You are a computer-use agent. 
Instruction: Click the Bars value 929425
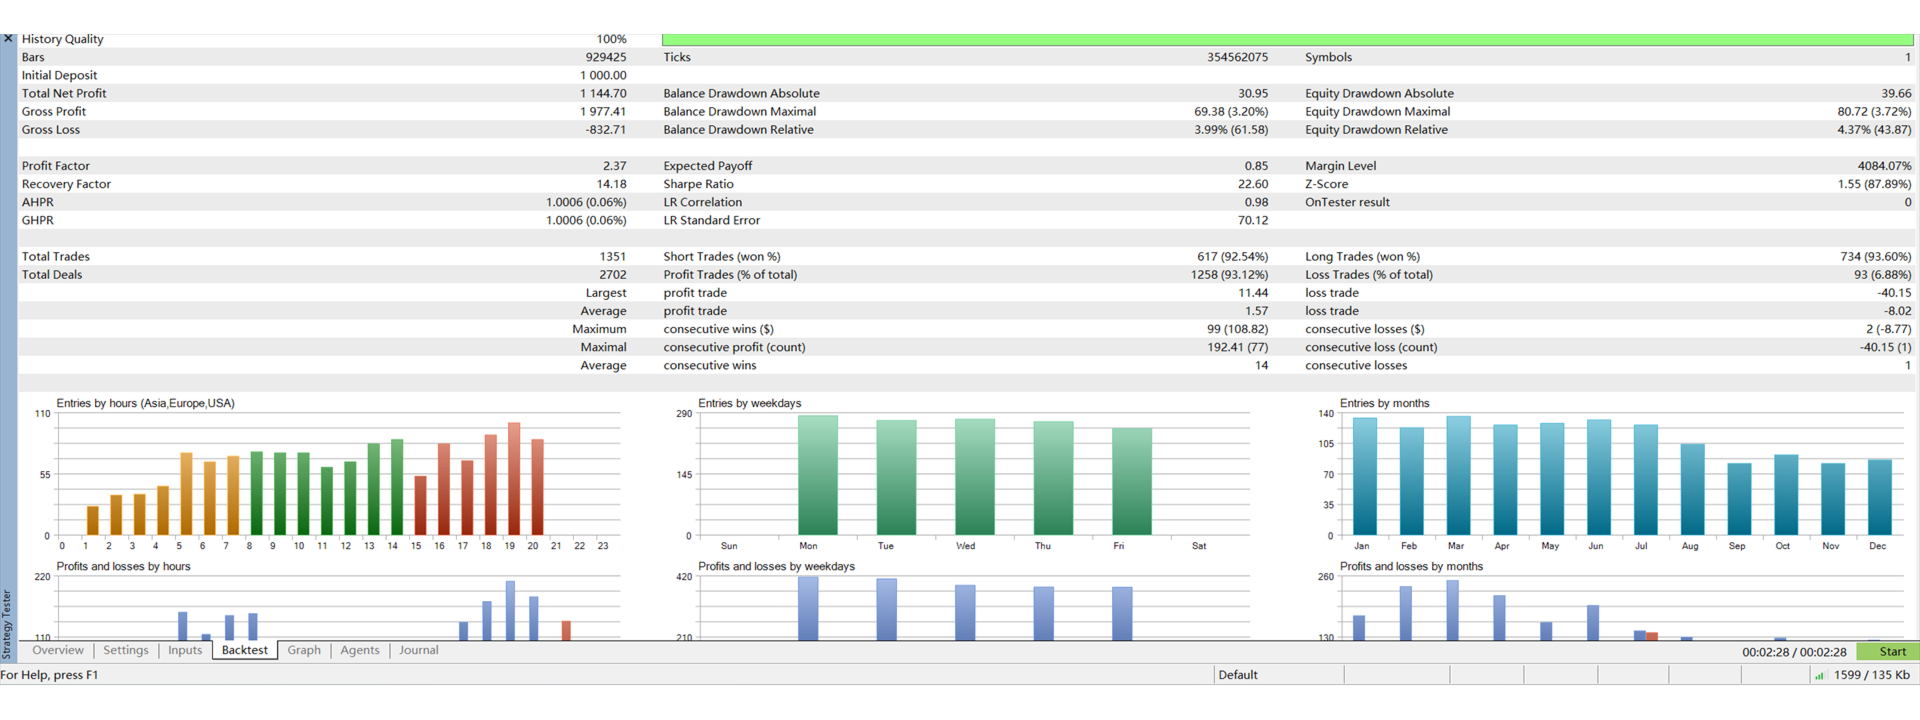coord(606,57)
